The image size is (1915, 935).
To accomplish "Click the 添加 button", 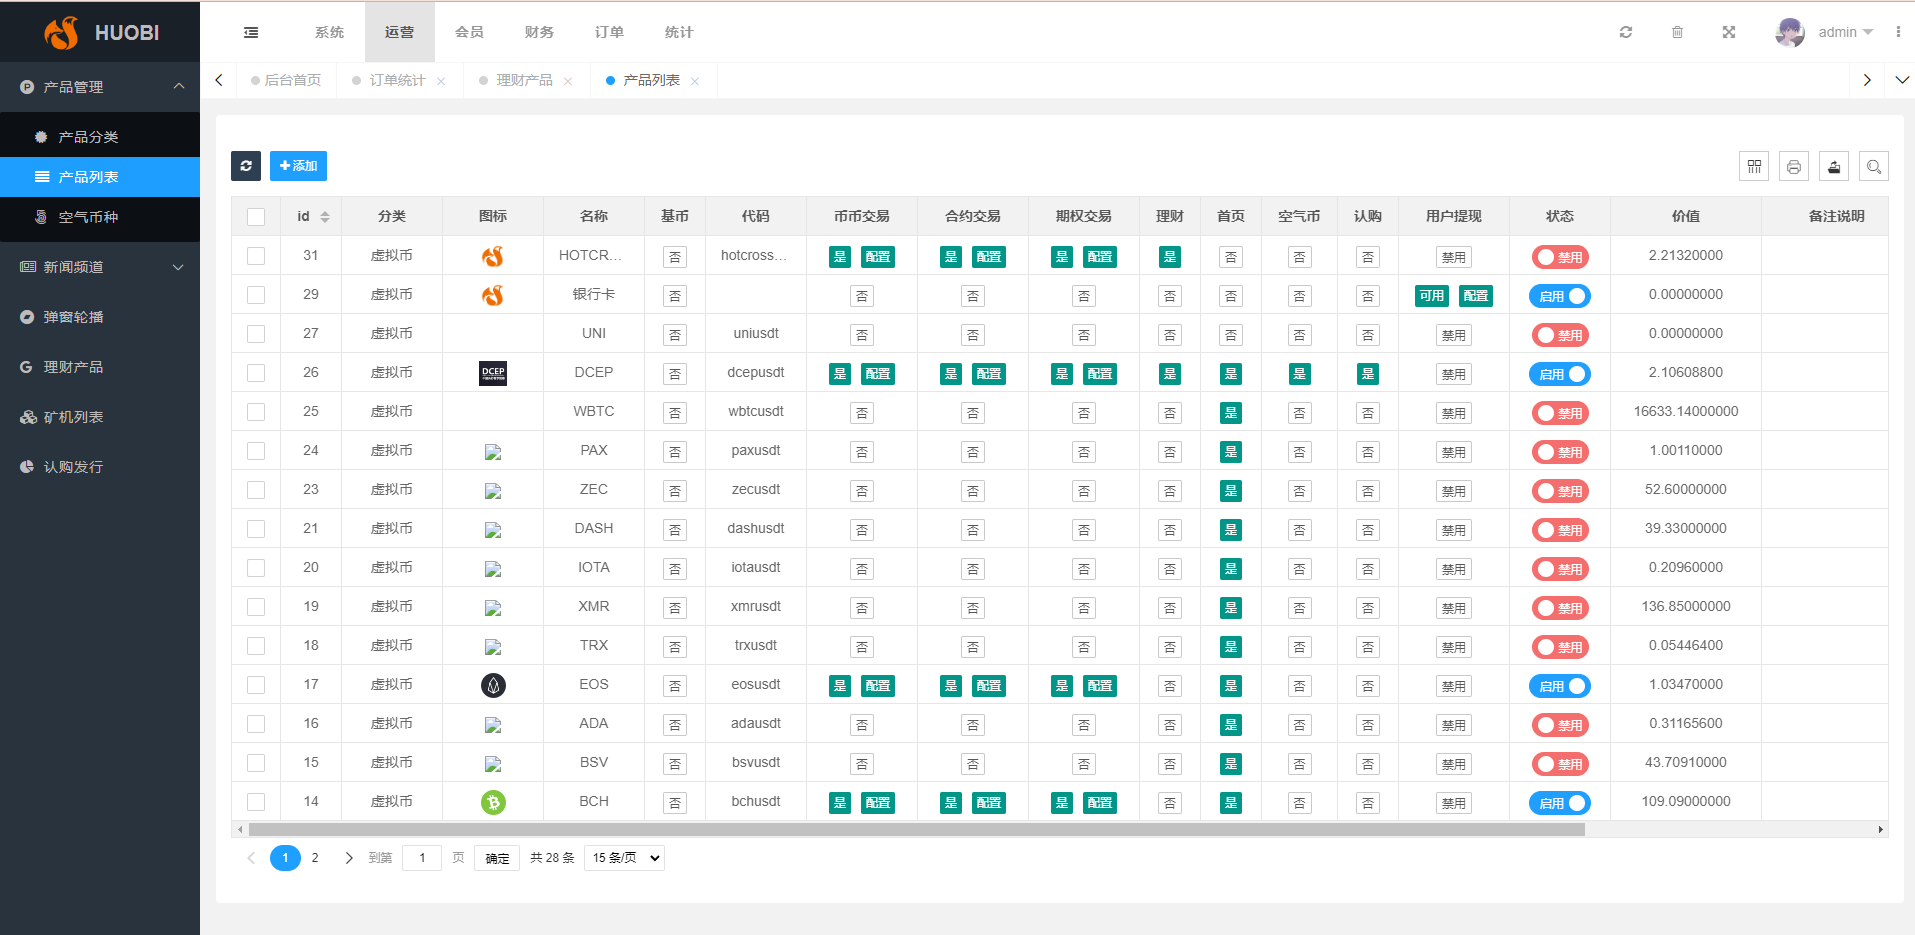I will (298, 166).
